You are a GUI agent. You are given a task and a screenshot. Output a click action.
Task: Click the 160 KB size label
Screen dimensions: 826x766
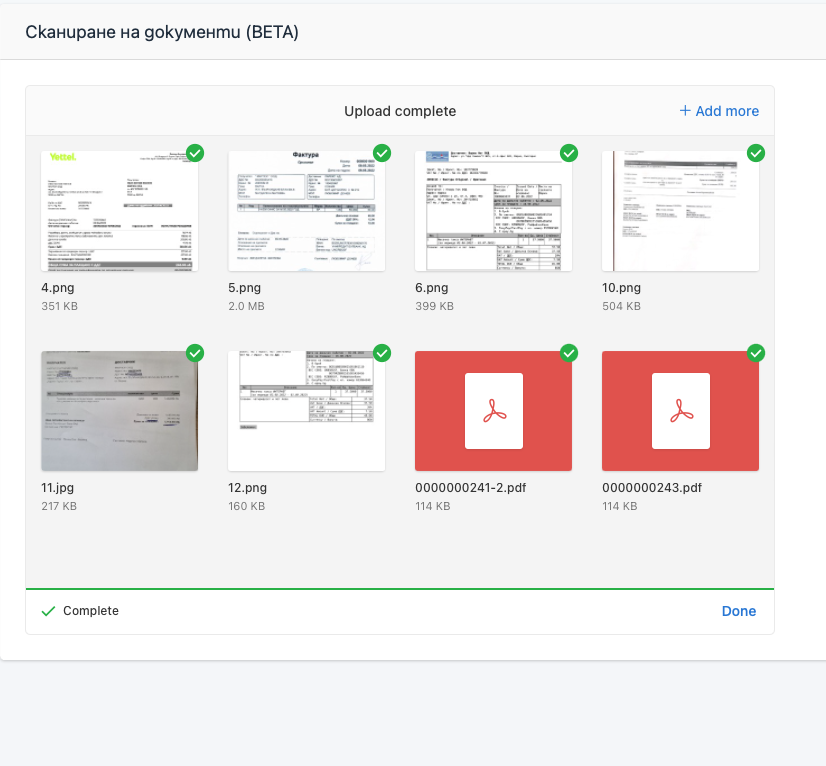(247, 506)
